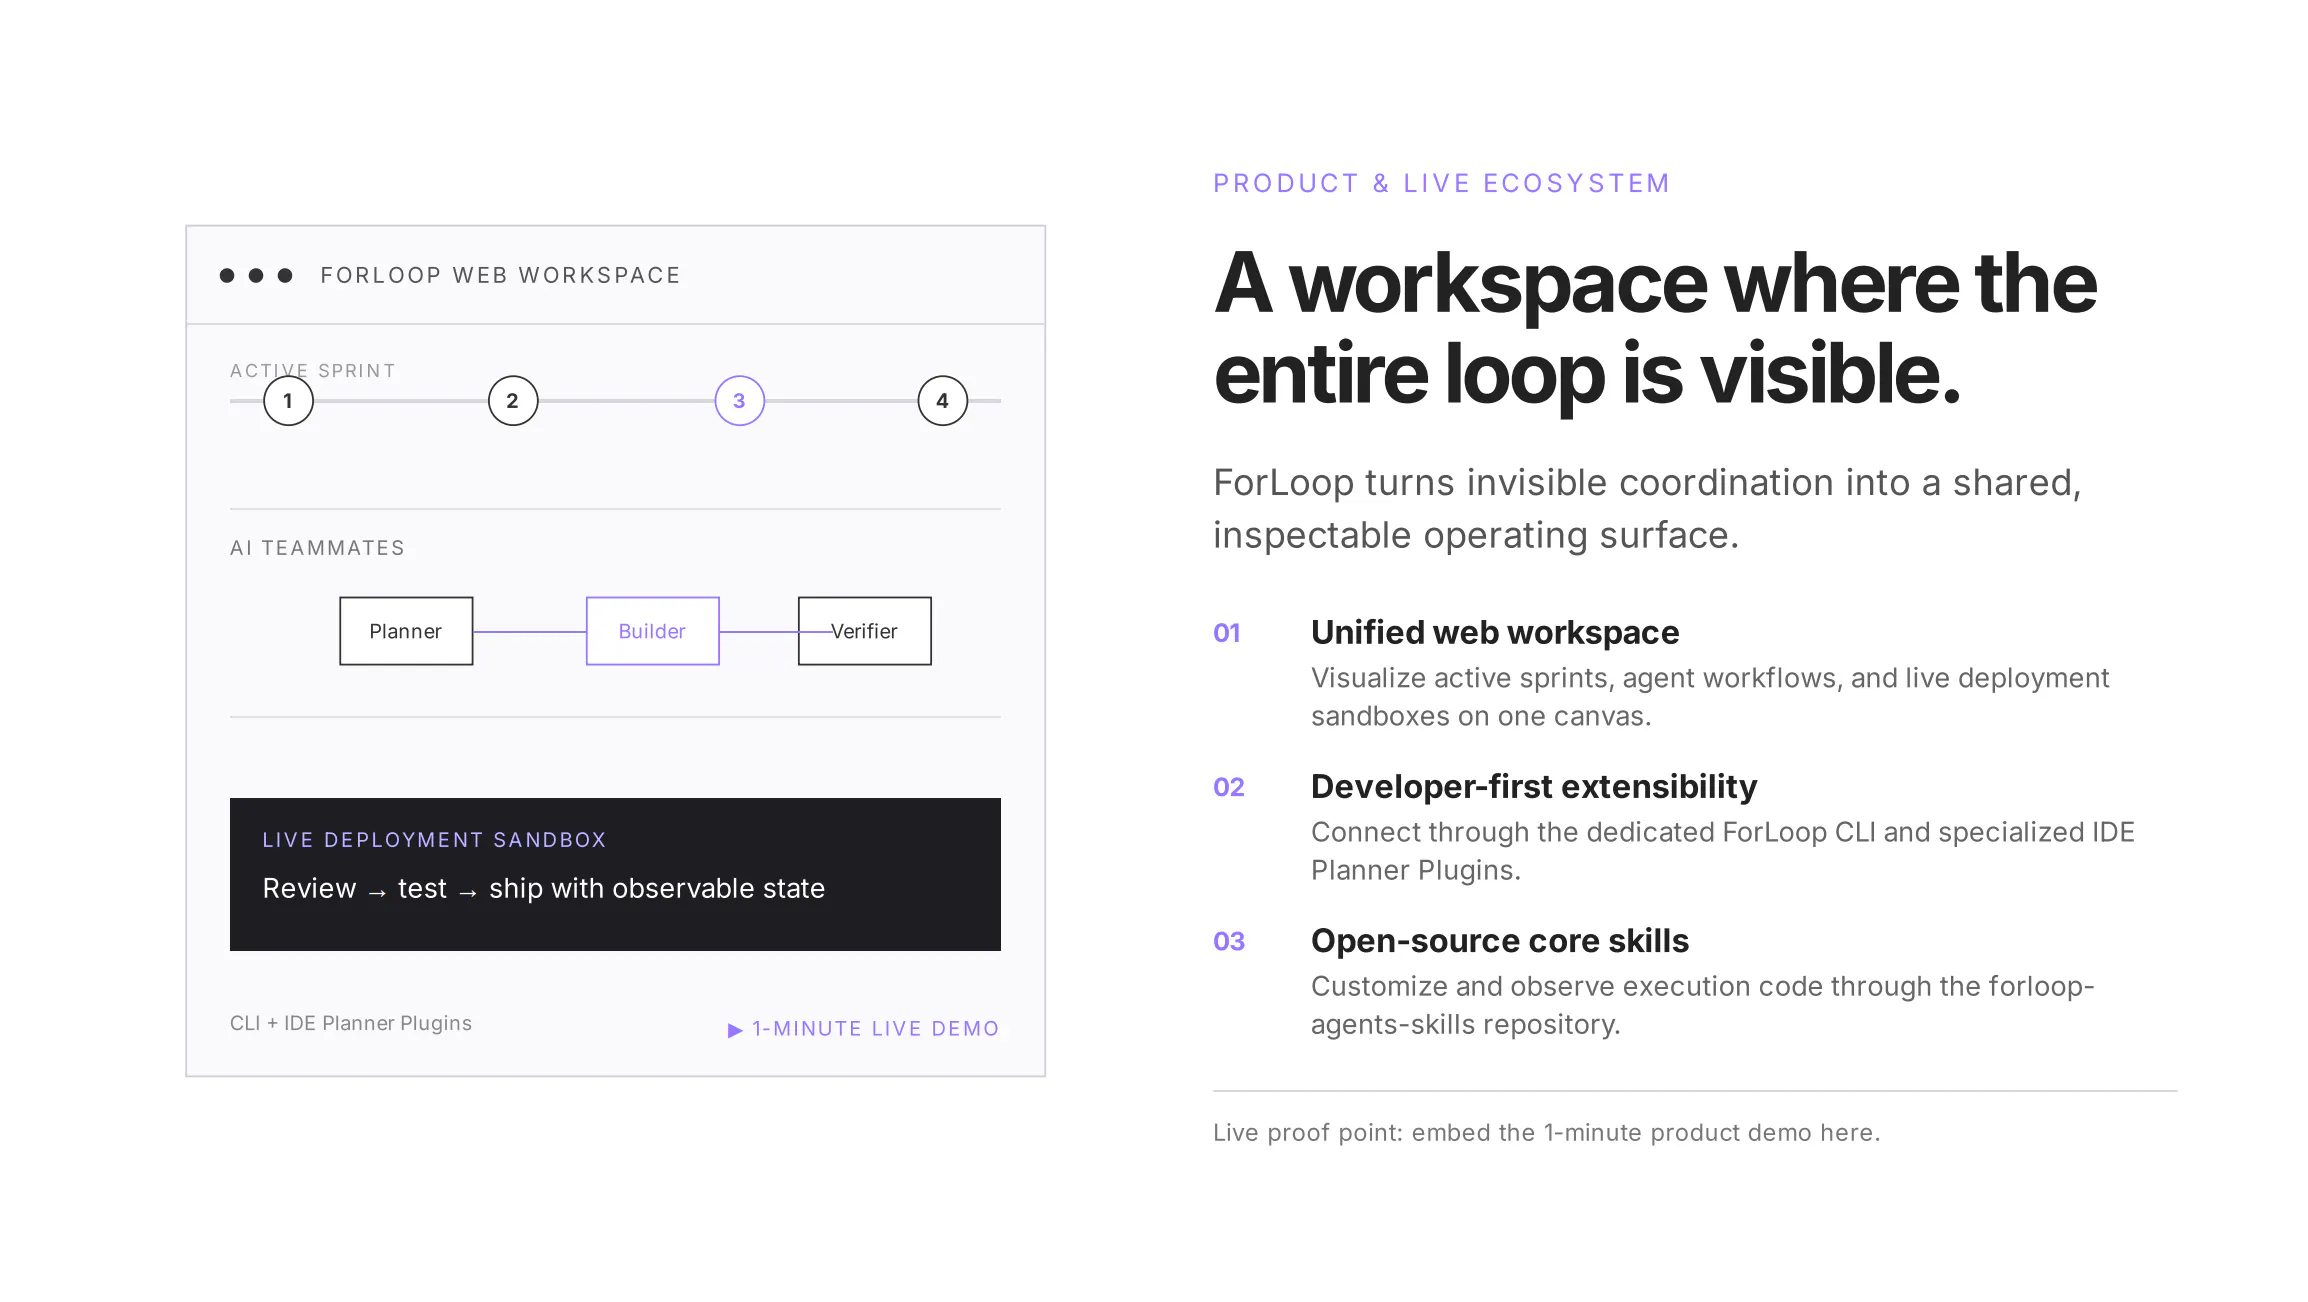Click the 'Developer-first extensibility' heading

click(1534, 787)
